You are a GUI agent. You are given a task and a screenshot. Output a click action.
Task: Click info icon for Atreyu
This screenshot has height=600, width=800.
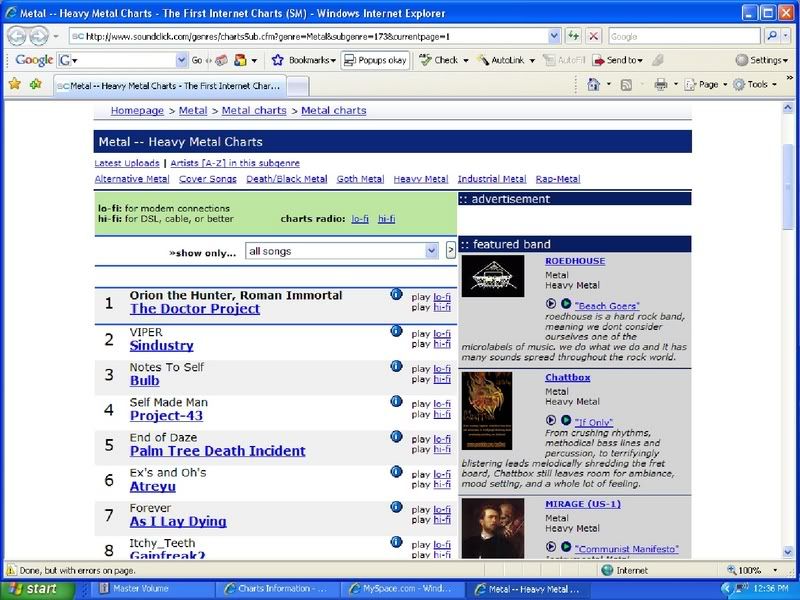[396, 472]
